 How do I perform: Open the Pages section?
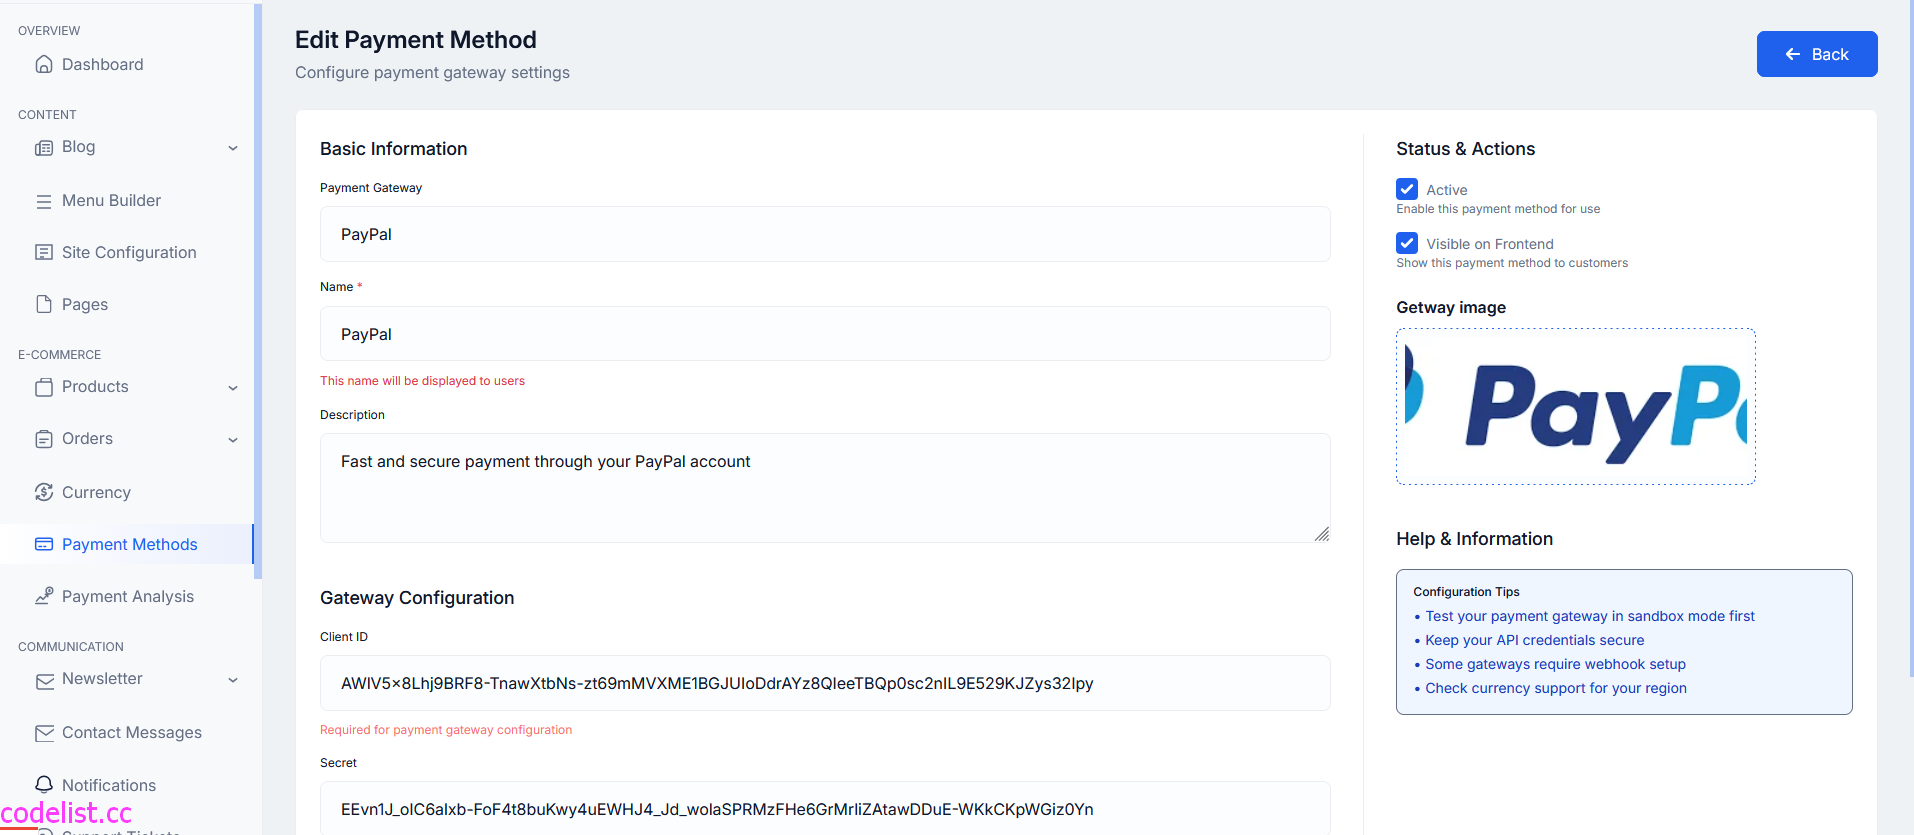point(85,304)
